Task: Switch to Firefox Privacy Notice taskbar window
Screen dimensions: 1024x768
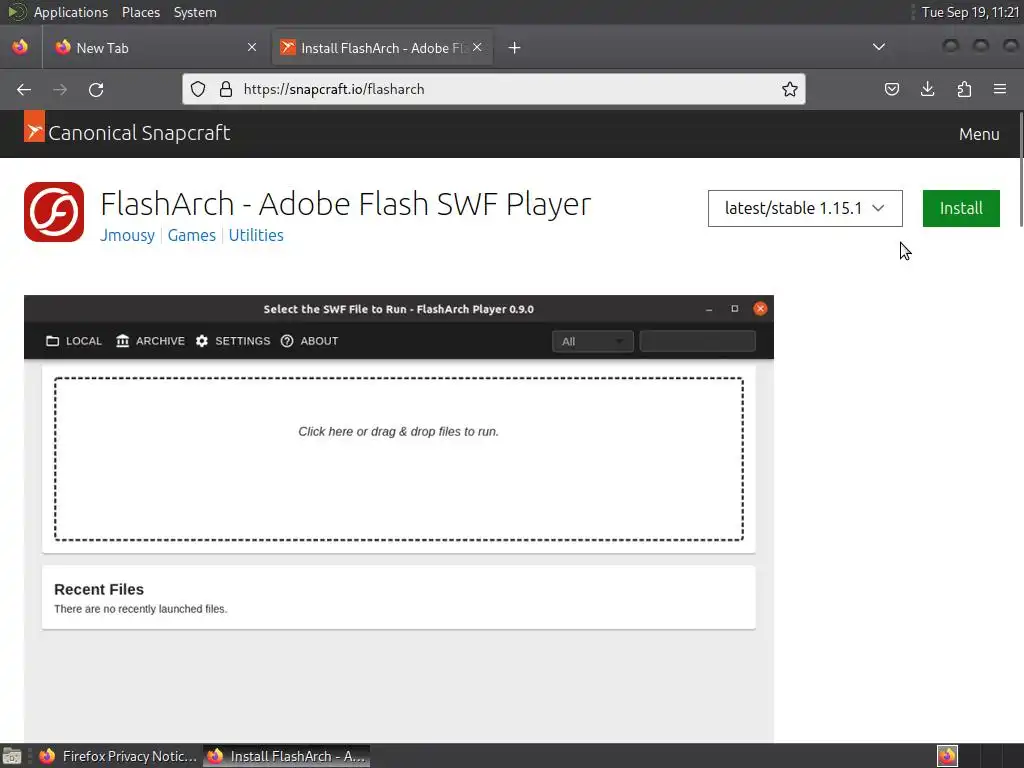Action: [118, 756]
